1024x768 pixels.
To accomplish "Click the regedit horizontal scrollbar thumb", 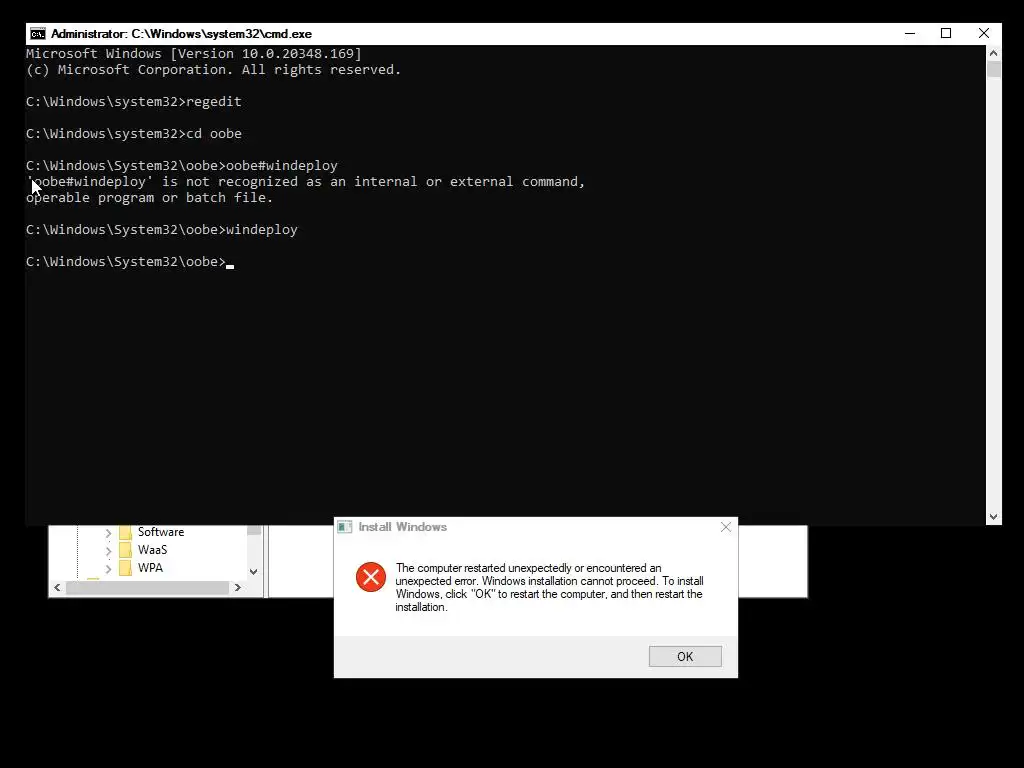I will (148, 588).
